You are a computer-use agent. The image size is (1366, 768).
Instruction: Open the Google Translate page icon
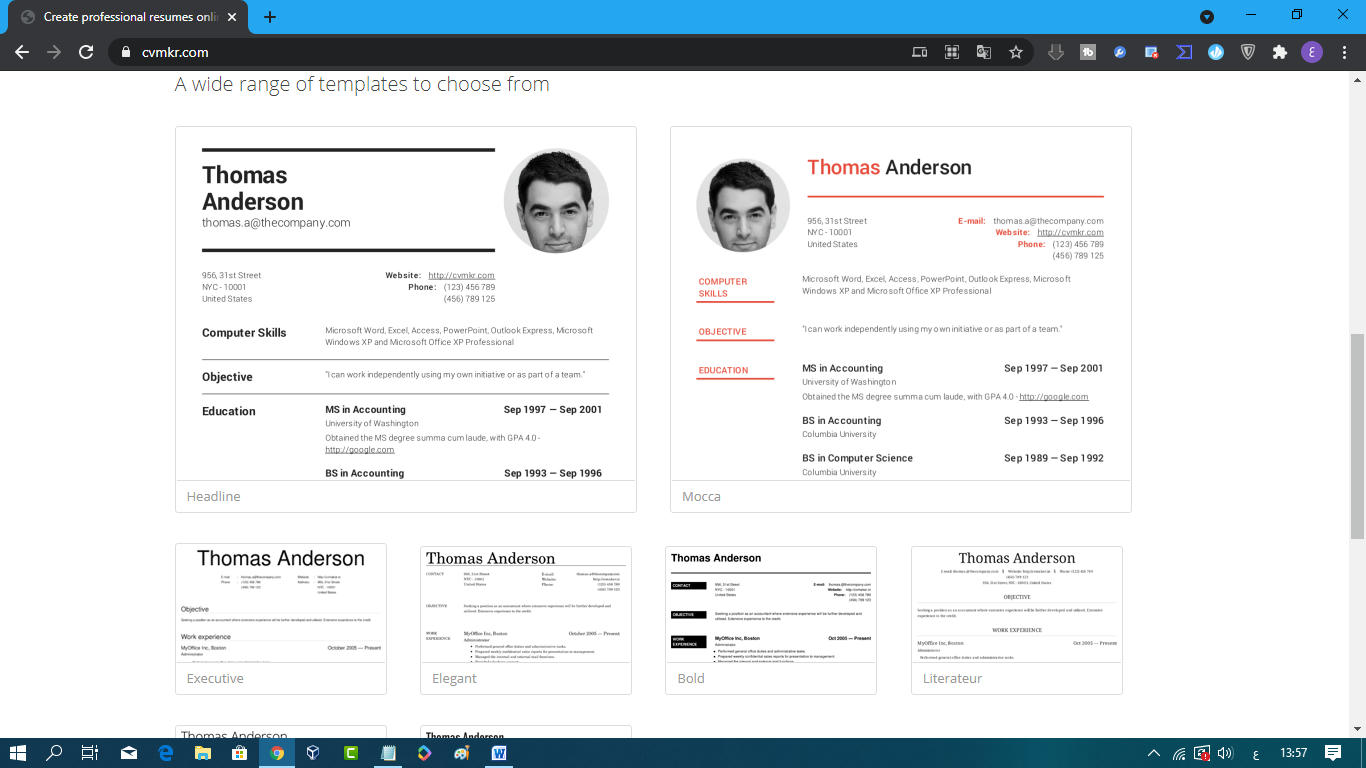click(984, 52)
